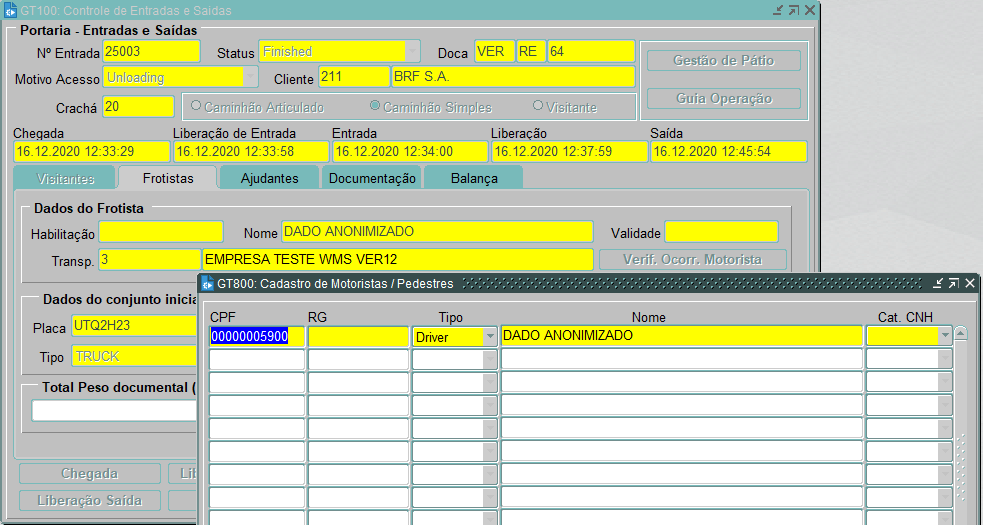Screen dimensions: 983x525
Task: Click the Guia Operação button
Action: 723,98
